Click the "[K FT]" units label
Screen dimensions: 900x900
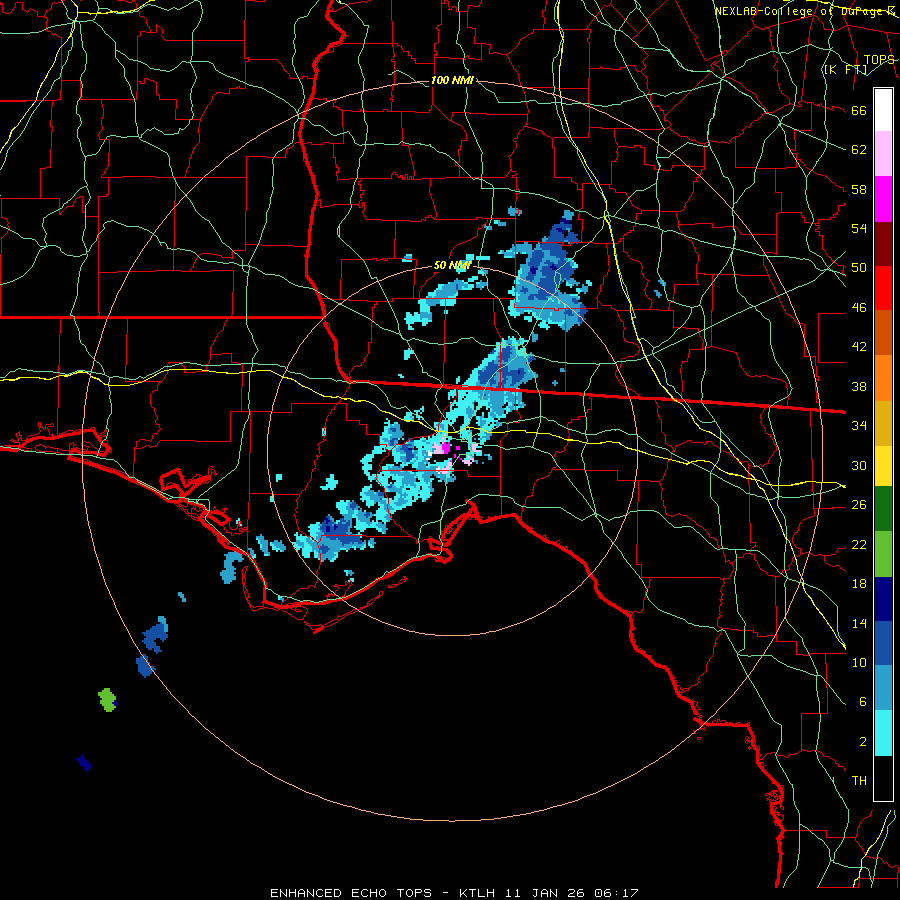coord(845,70)
